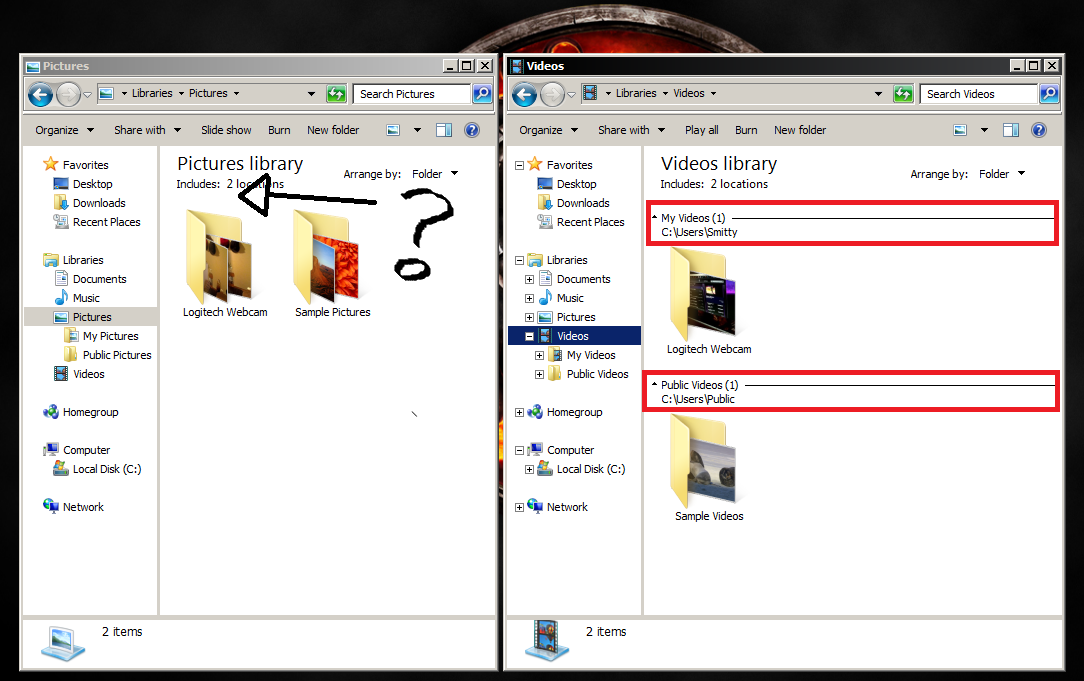Select Recent Places in Pictures window

[106, 222]
